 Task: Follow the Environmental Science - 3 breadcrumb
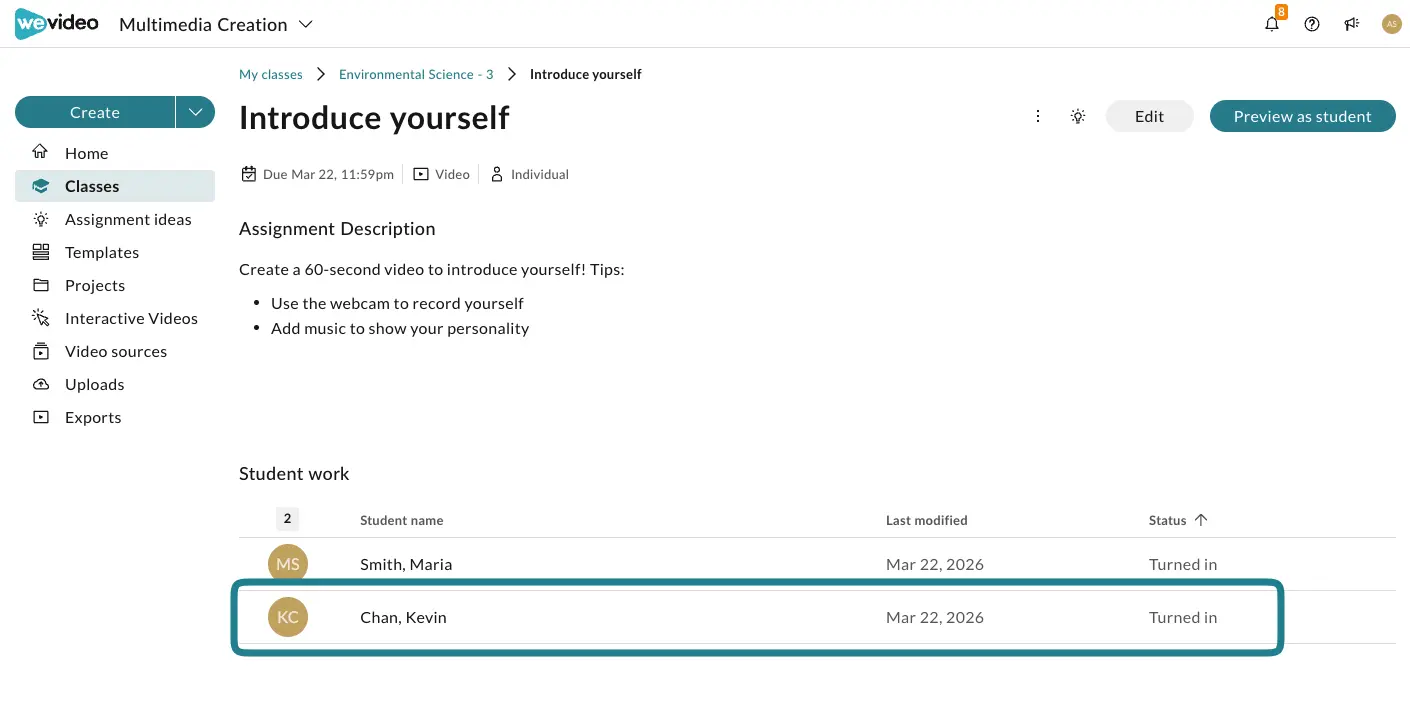tap(416, 74)
